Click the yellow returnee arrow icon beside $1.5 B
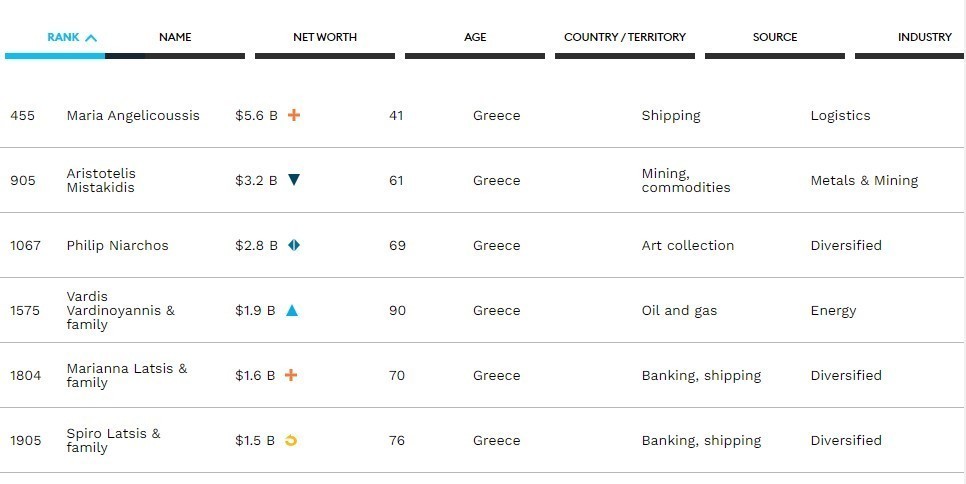Screen dimensions: 966x484 pyautogui.click(x=291, y=440)
